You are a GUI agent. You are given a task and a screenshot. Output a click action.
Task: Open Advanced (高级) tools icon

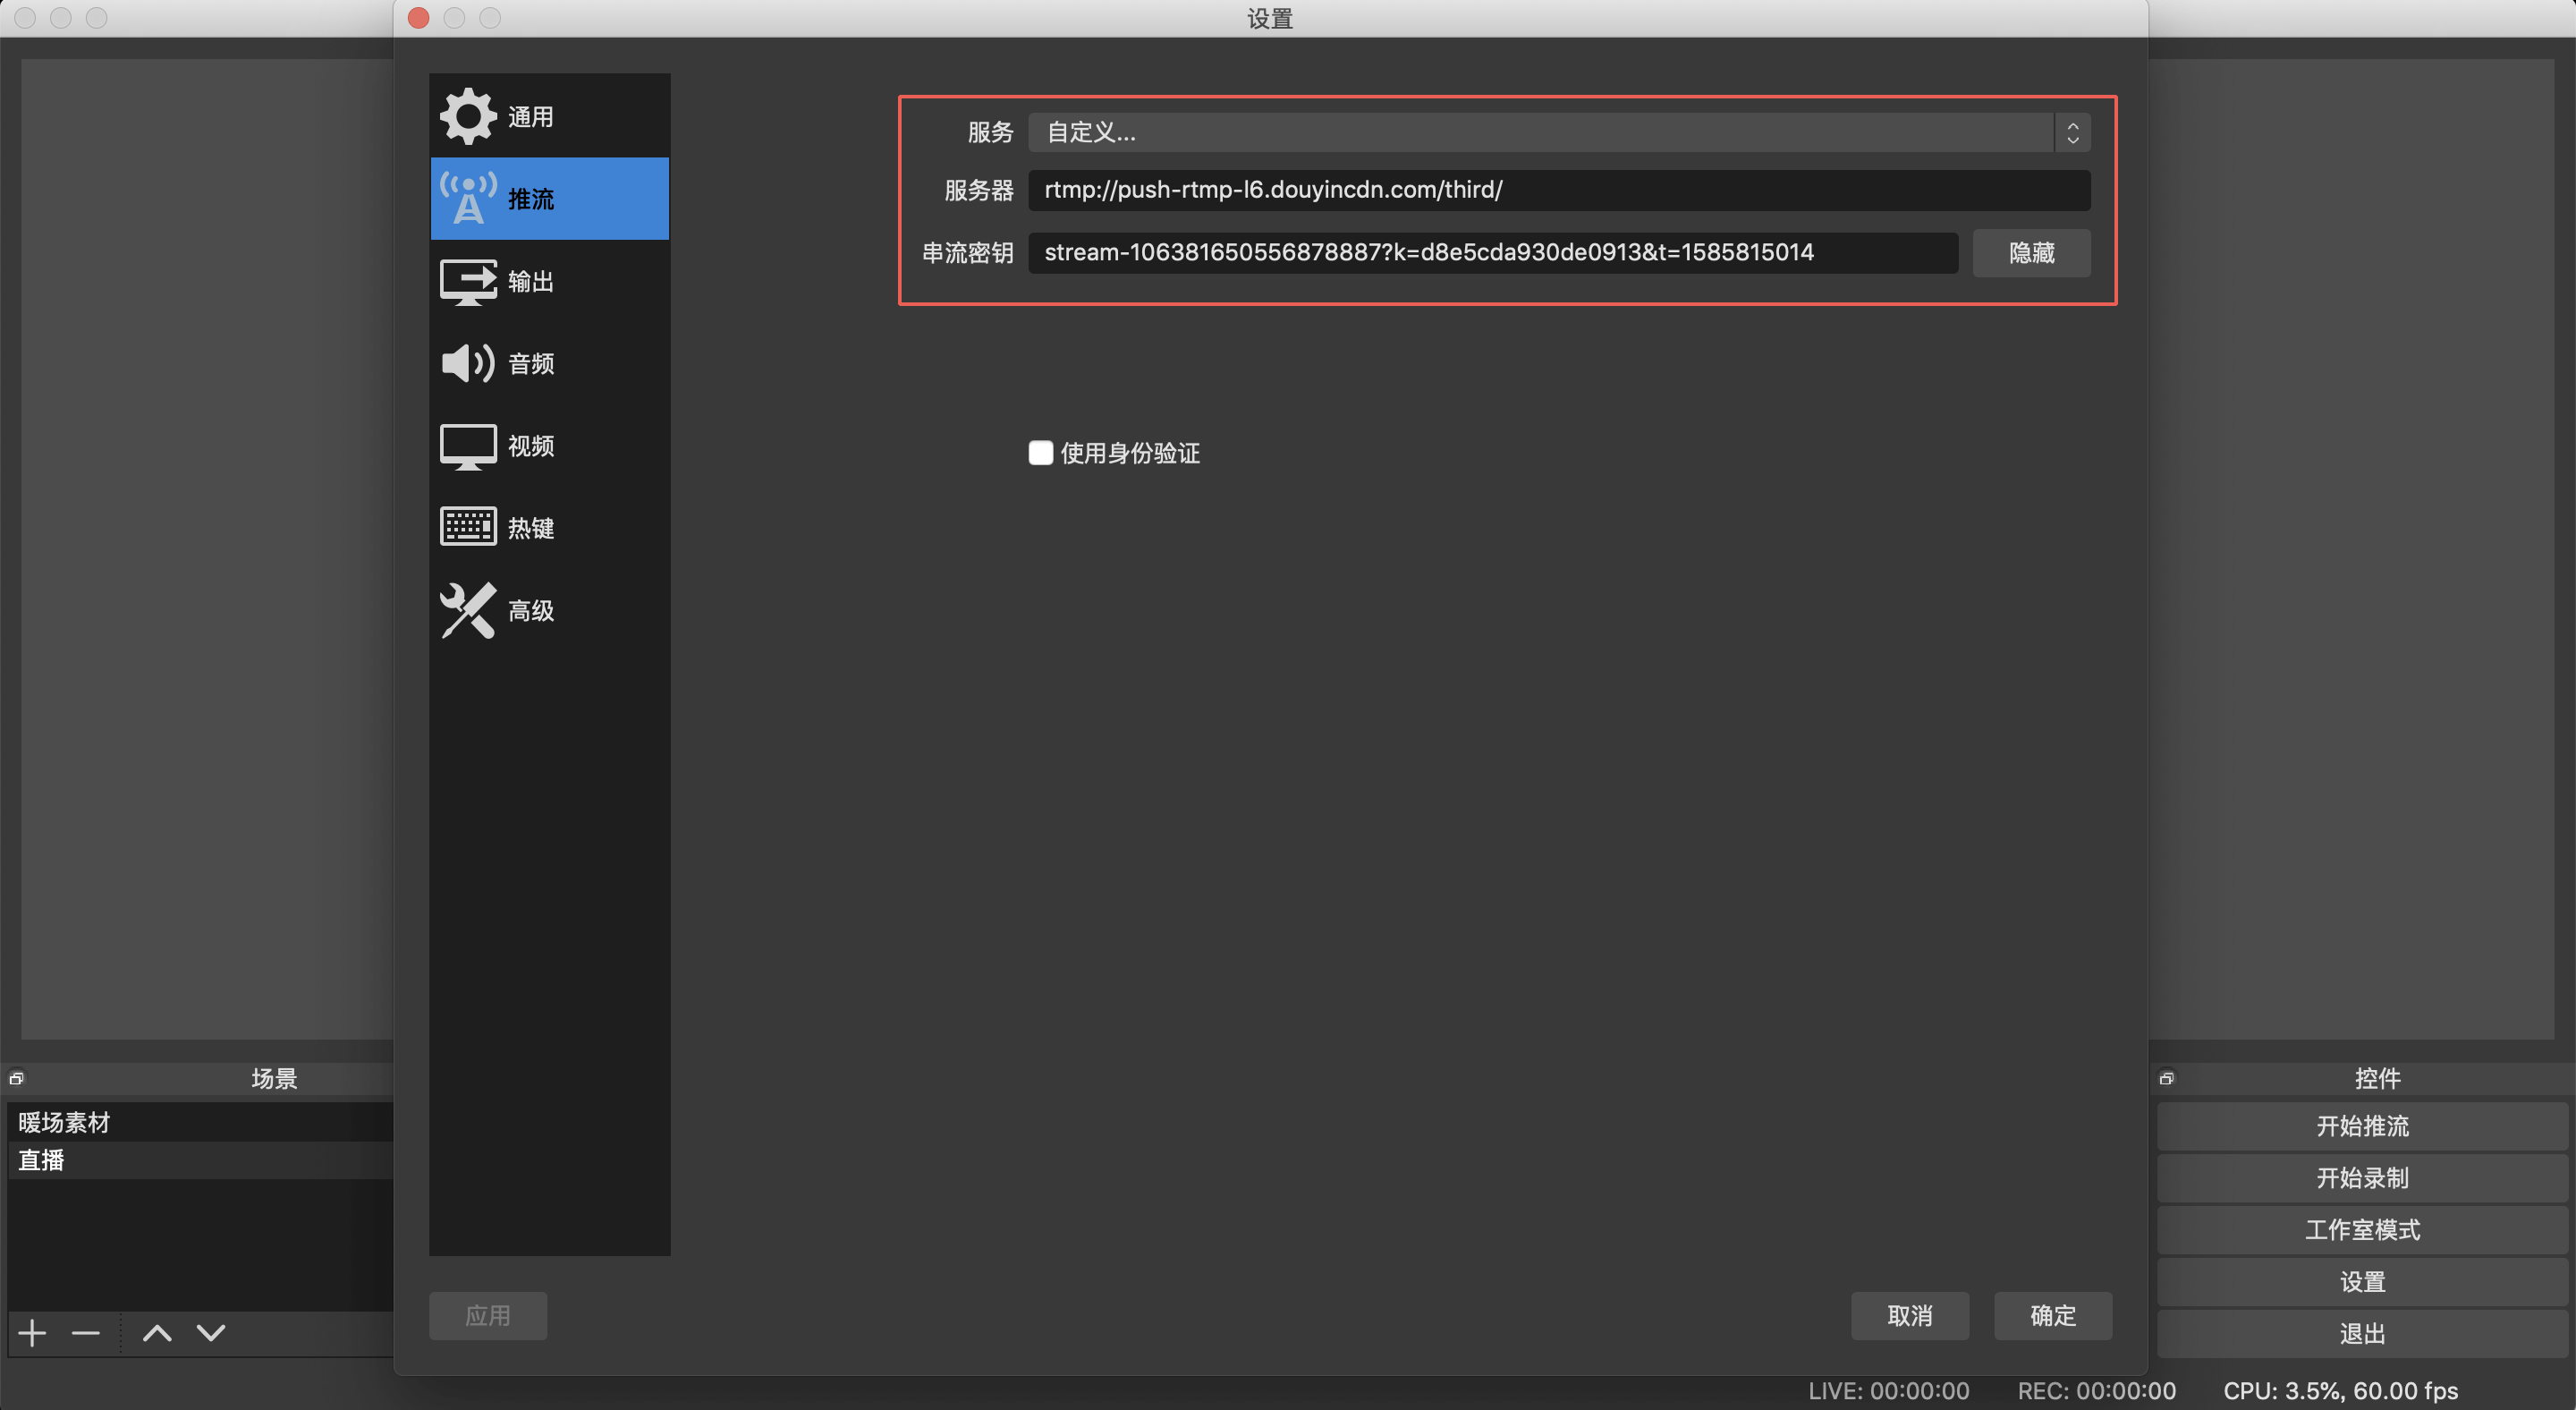click(x=468, y=610)
